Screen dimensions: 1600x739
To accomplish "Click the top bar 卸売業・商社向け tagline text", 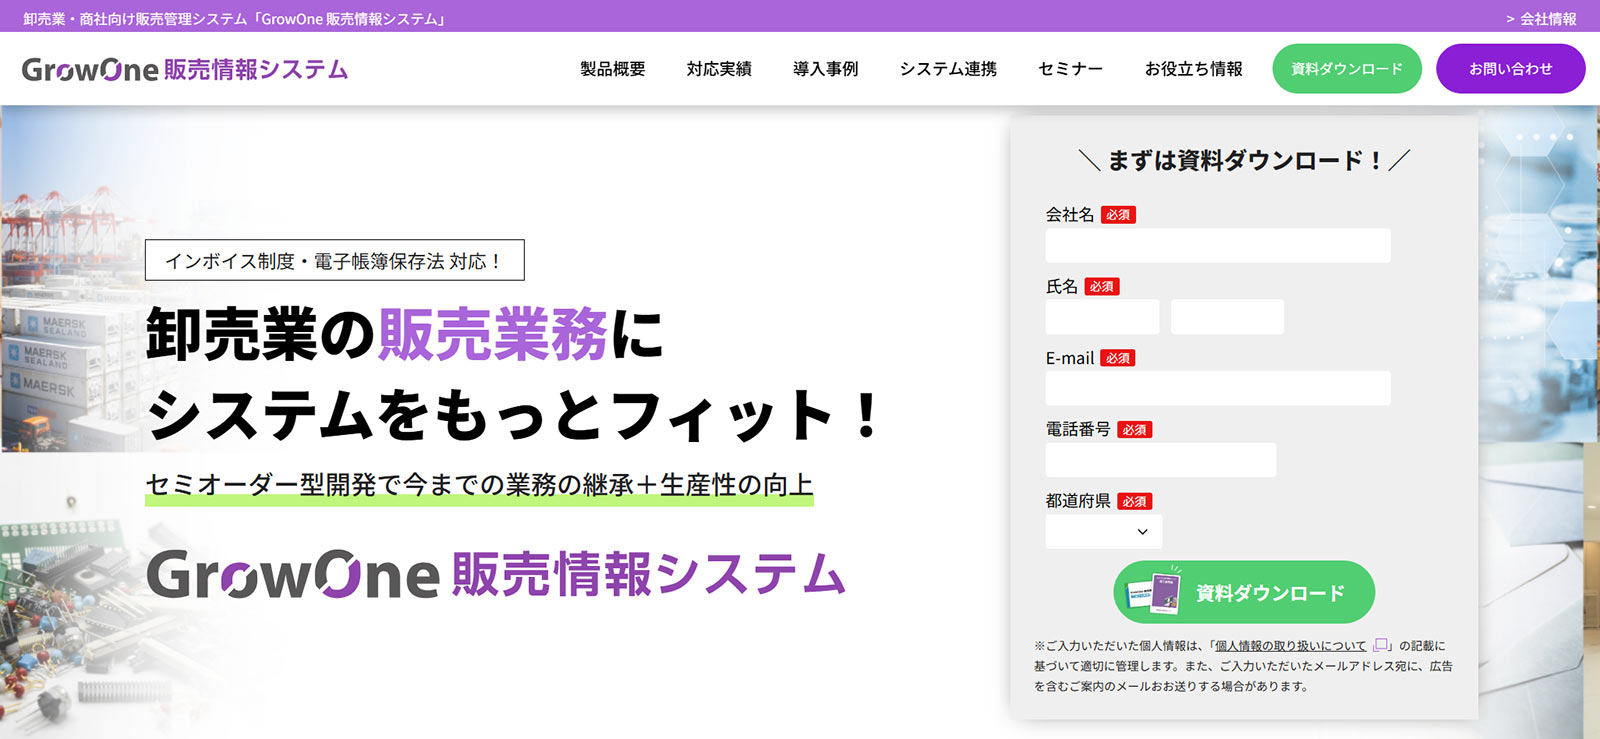I will (x=235, y=19).
